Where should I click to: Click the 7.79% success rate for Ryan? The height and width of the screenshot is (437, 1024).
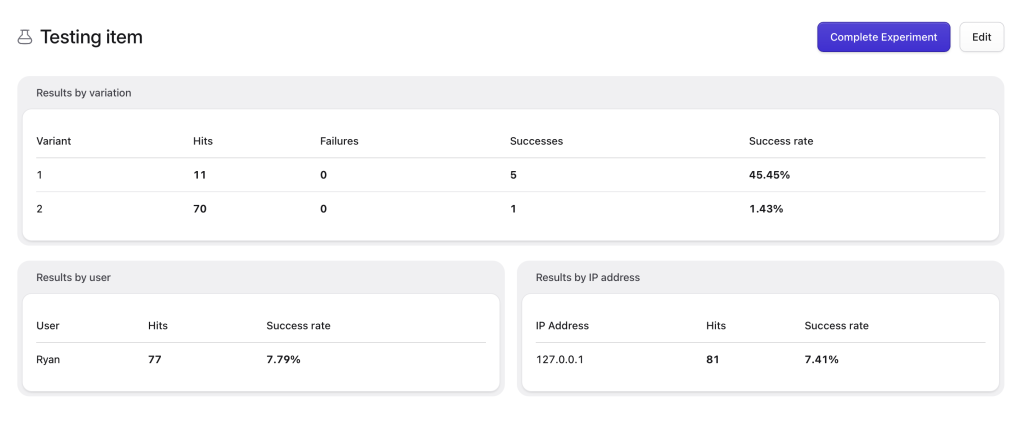coord(283,359)
